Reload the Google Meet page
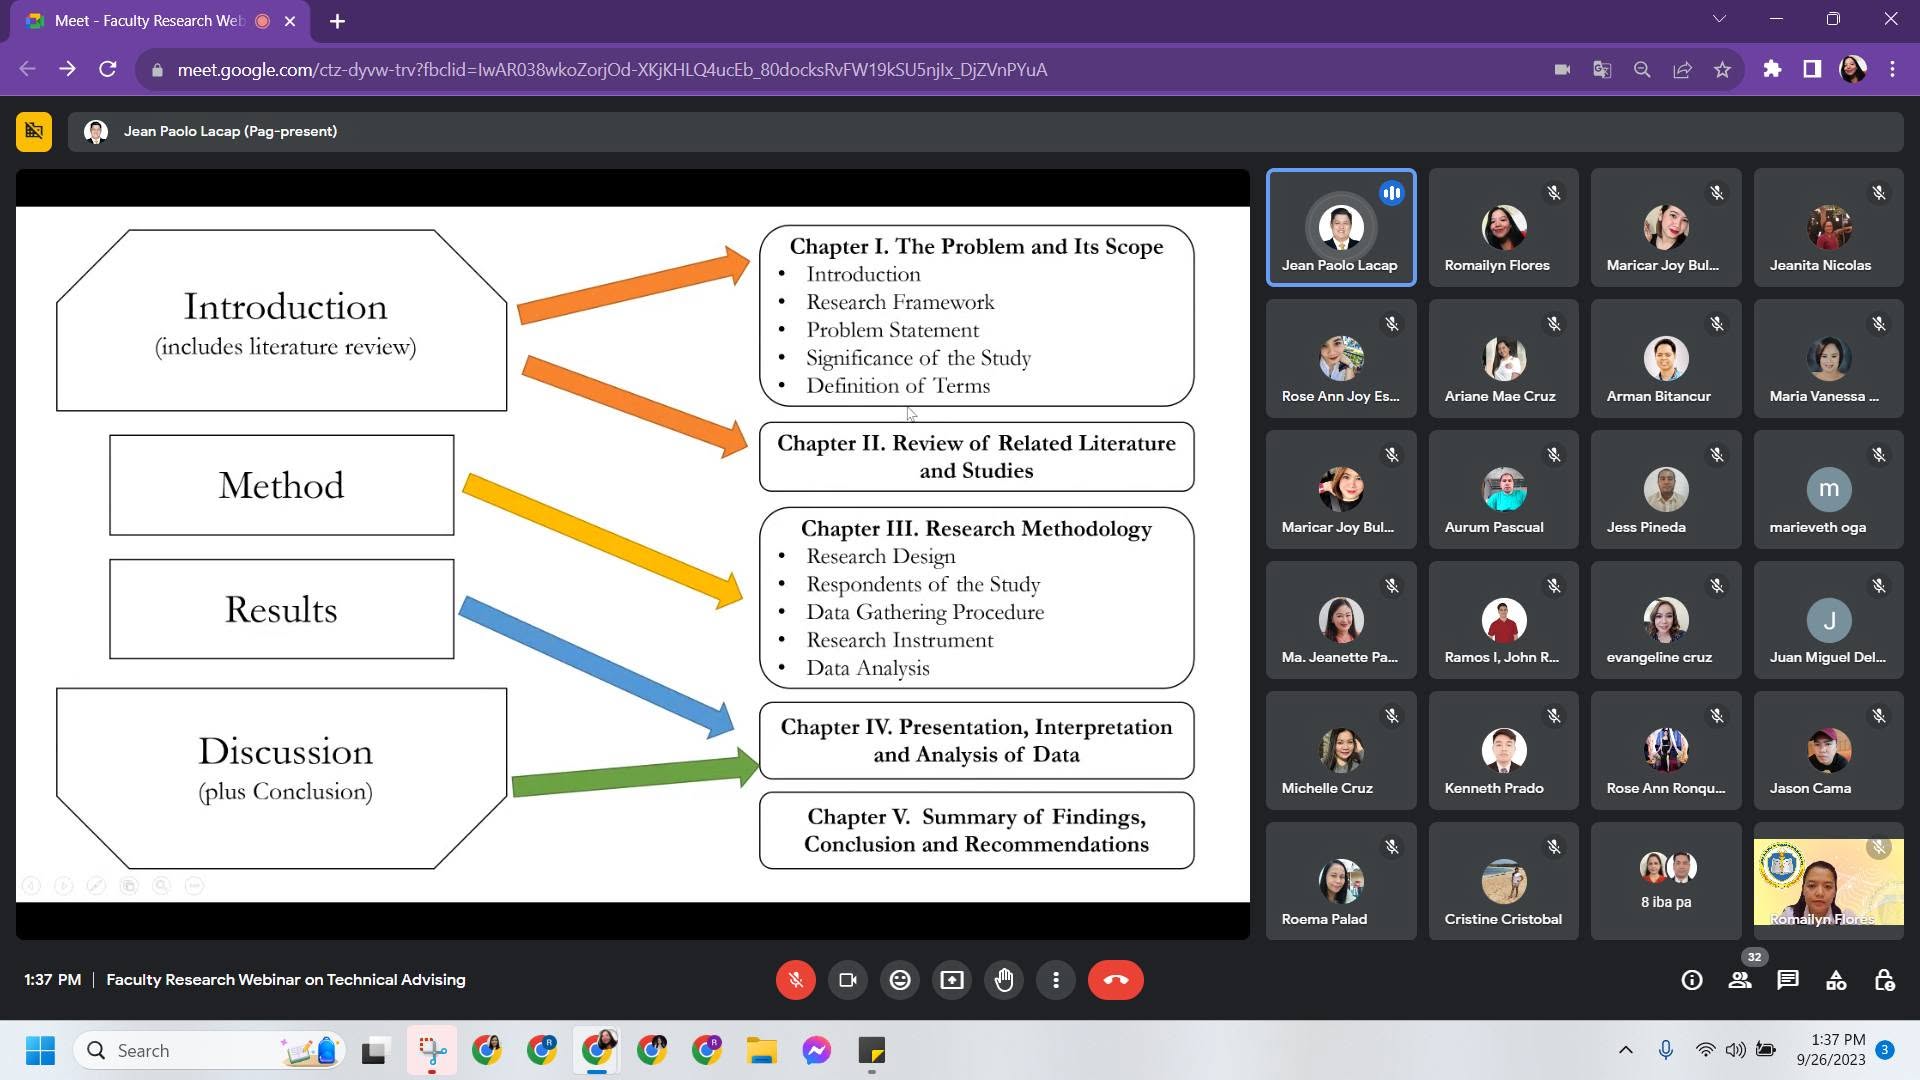The width and height of the screenshot is (1920, 1080). pos(108,69)
